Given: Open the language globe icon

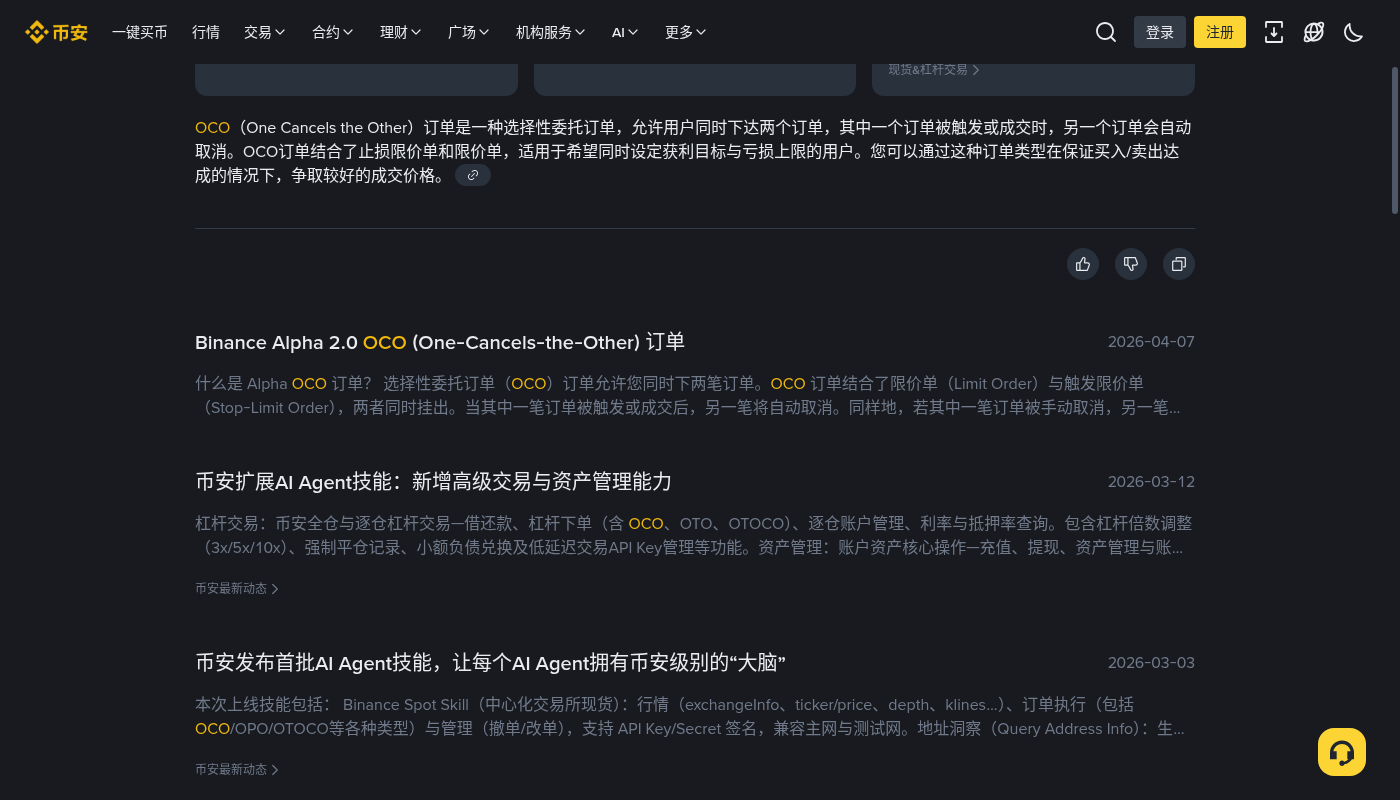Looking at the screenshot, I should (x=1314, y=32).
